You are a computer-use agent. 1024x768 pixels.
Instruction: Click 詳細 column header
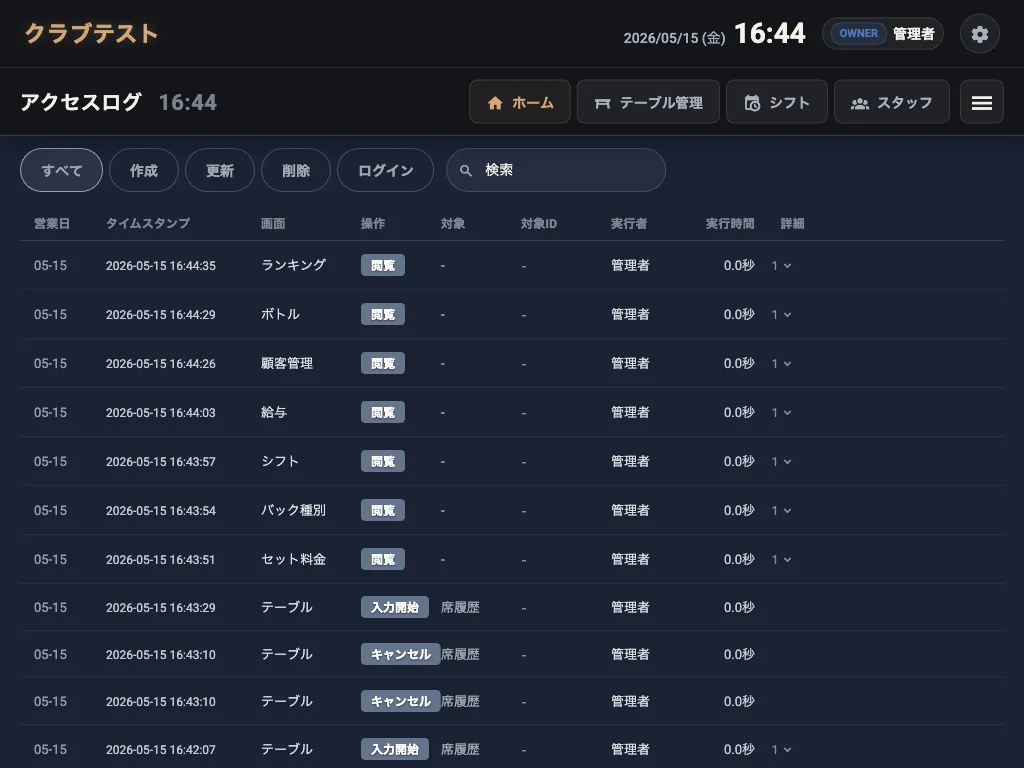click(x=792, y=223)
